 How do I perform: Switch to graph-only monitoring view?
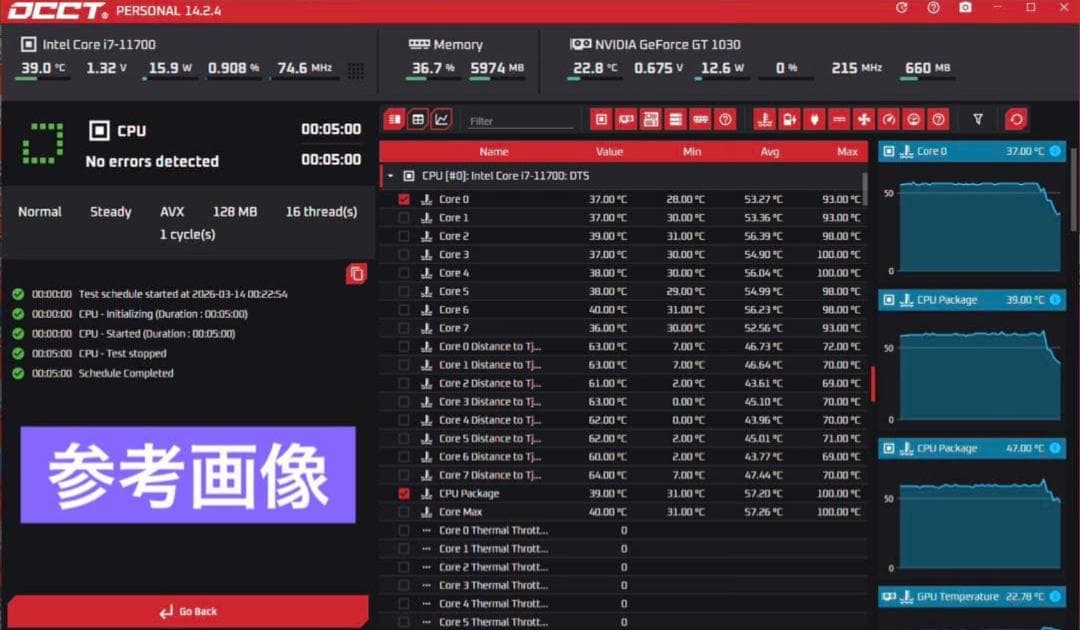point(442,120)
